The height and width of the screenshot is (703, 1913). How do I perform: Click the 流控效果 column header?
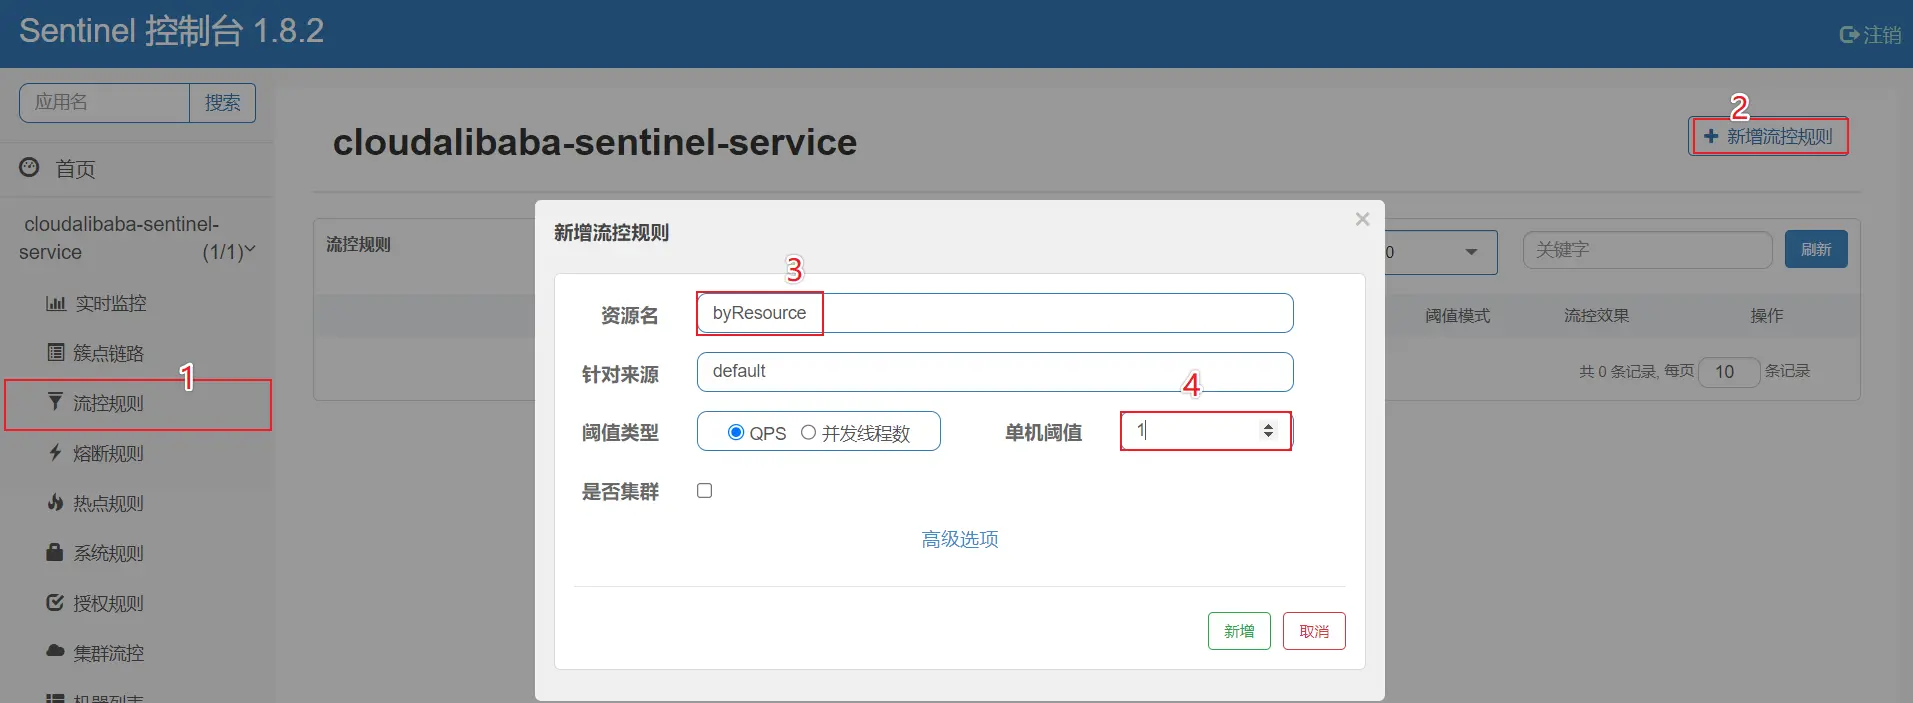(x=1596, y=316)
